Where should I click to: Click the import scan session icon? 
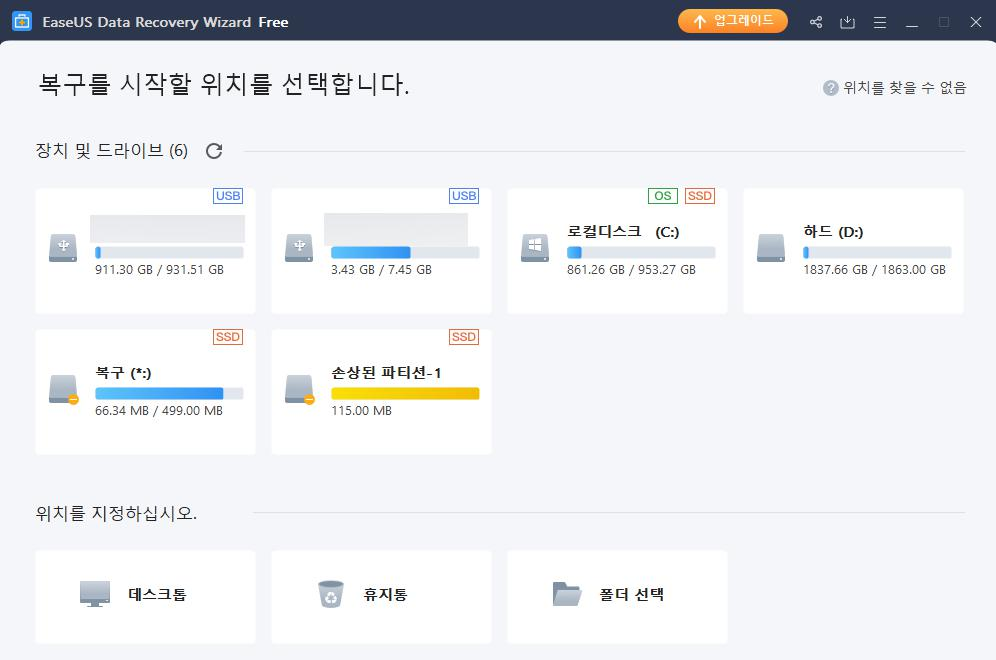(x=847, y=22)
